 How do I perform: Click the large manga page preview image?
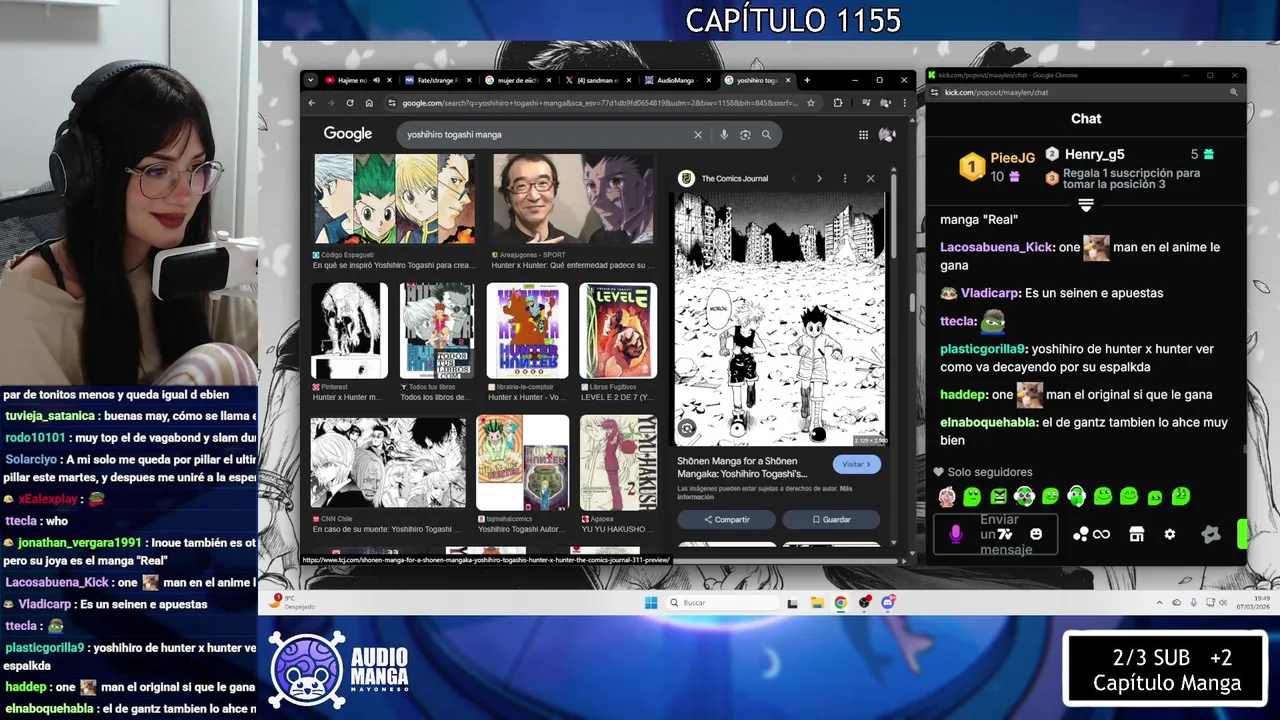pyautogui.click(x=780, y=318)
